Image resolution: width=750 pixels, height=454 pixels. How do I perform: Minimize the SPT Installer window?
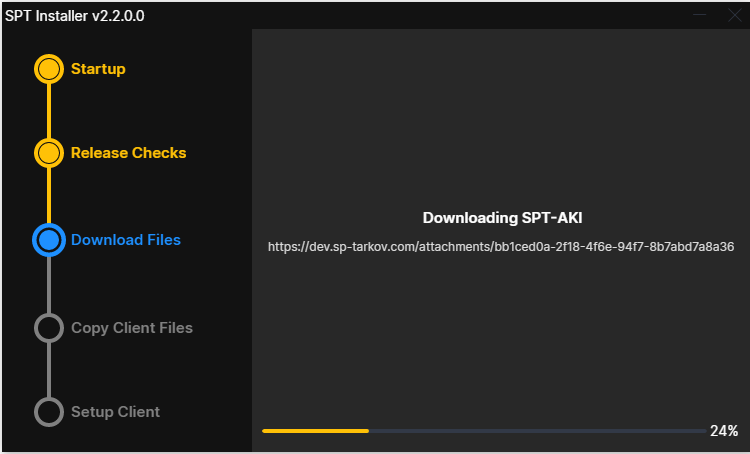(699, 15)
